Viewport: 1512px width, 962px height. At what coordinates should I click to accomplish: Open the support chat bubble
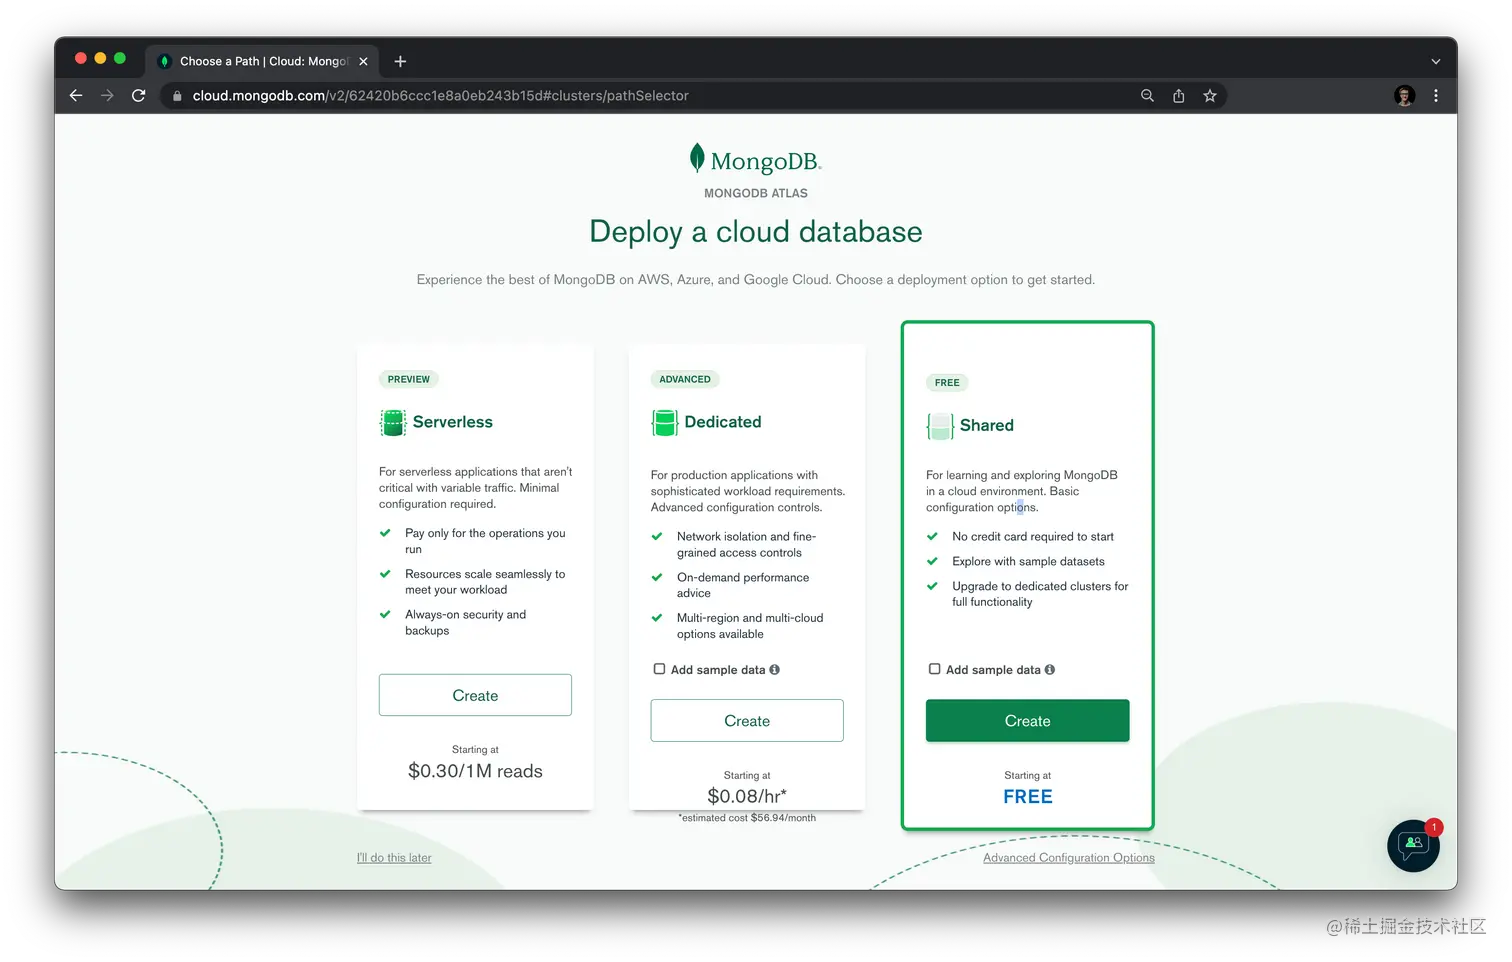[x=1413, y=845]
